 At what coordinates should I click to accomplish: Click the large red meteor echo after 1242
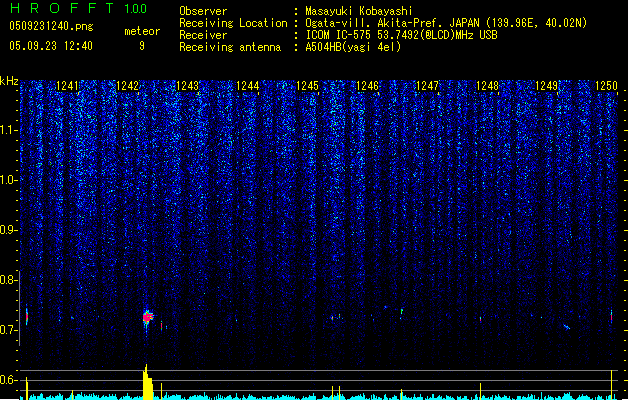click(148, 317)
